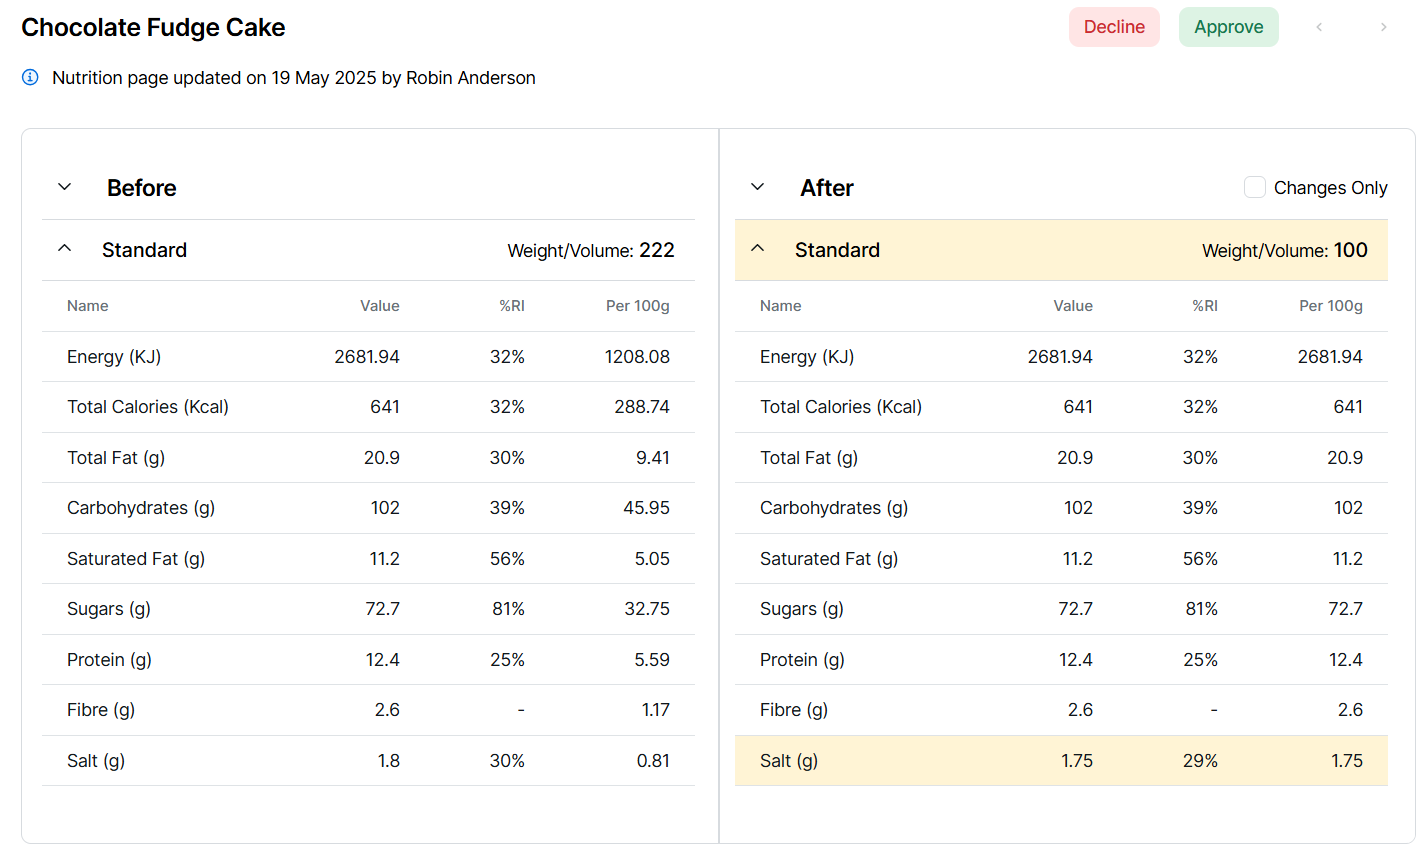Enable the Changes Only checkbox
The image size is (1421, 847).
tap(1254, 187)
